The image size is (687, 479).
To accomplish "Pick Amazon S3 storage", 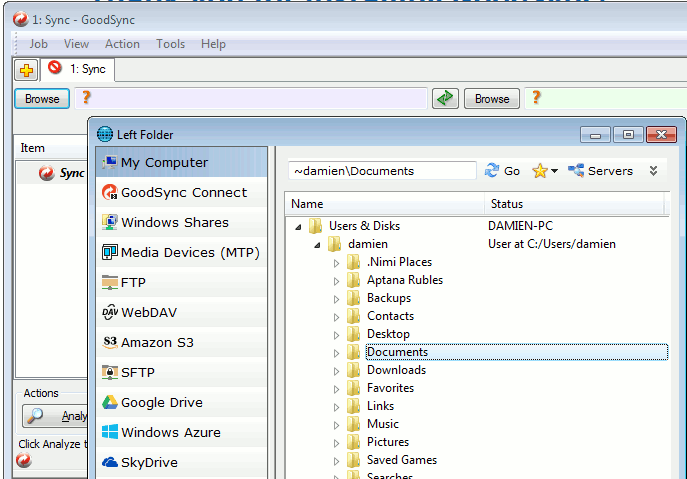I will click(181, 342).
